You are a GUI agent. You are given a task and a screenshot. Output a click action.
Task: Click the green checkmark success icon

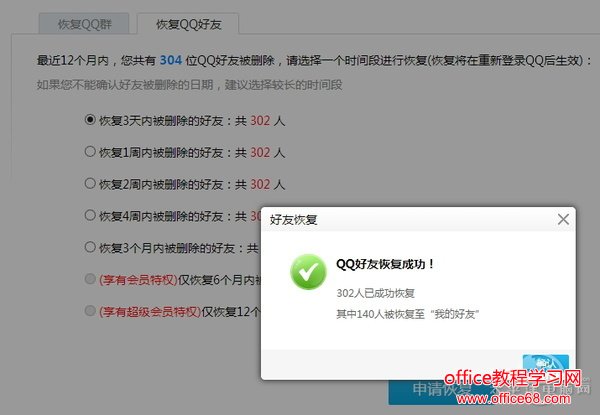308,272
